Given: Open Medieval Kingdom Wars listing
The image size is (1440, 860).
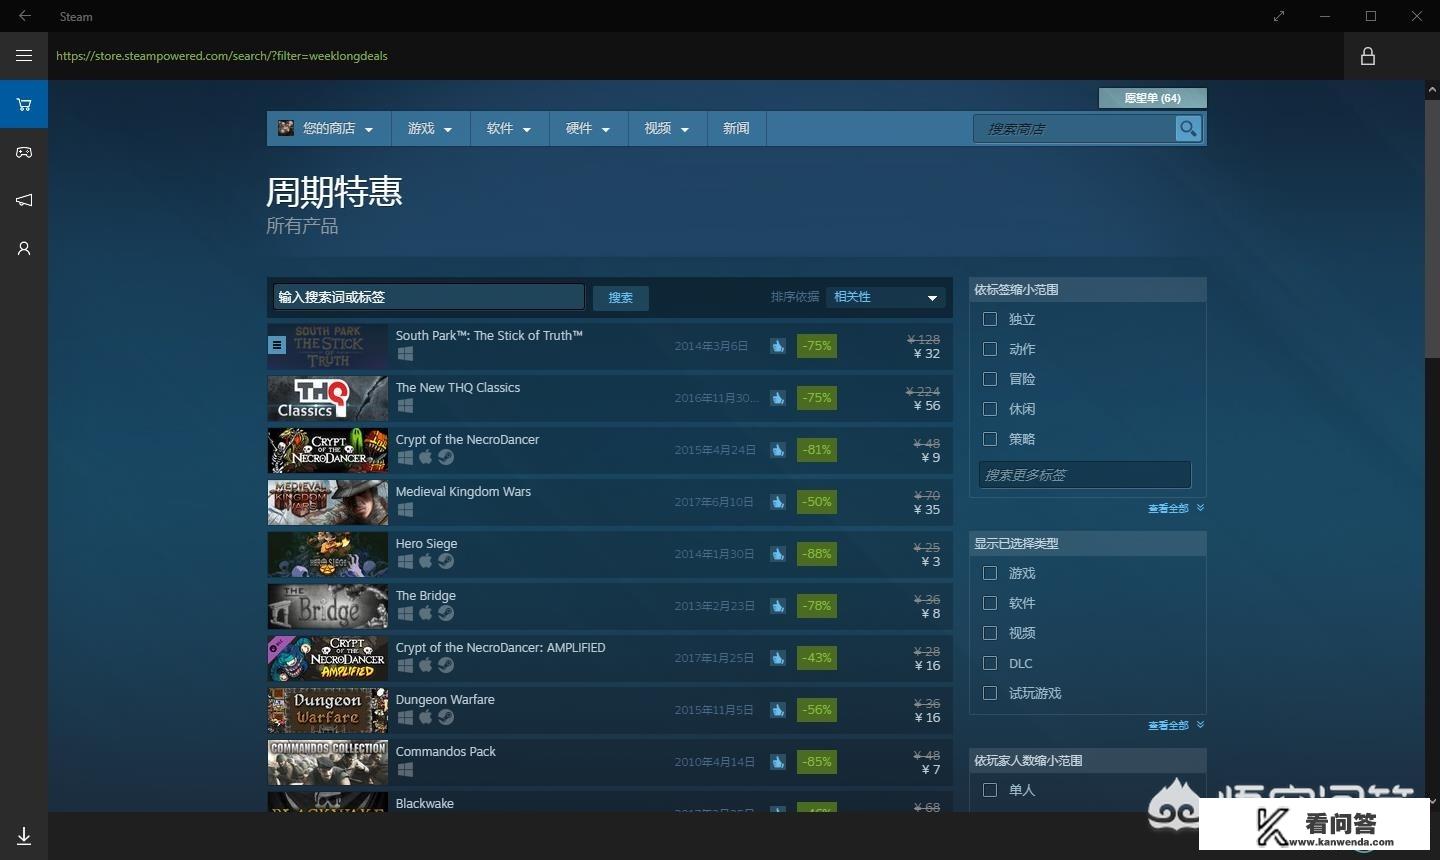Looking at the screenshot, I should (610, 502).
